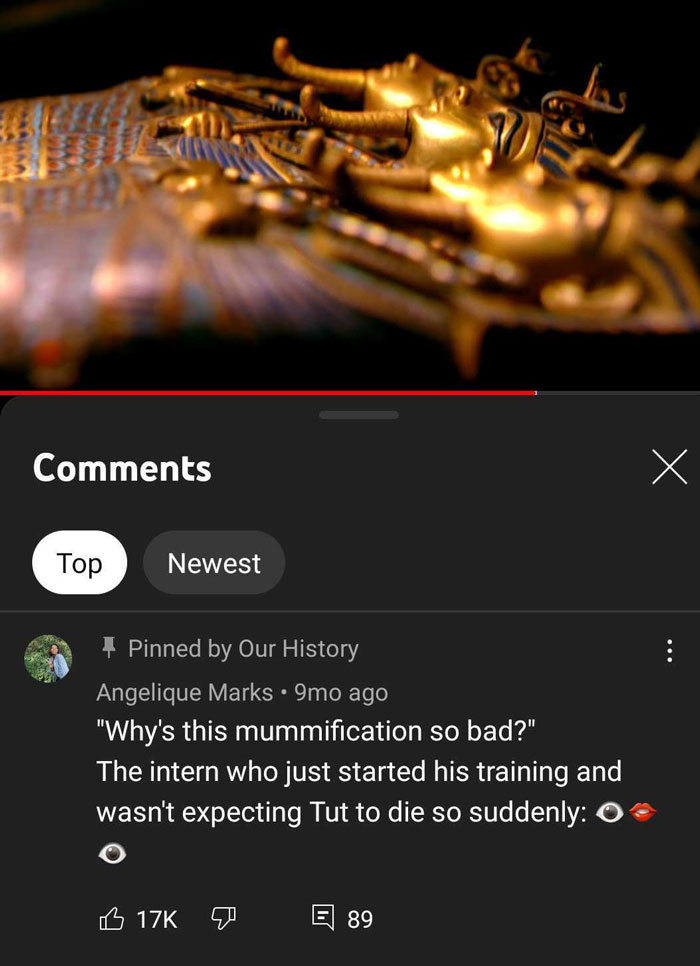
Task: Like Angelique Marks' comment with thumbs up
Action: point(112,920)
